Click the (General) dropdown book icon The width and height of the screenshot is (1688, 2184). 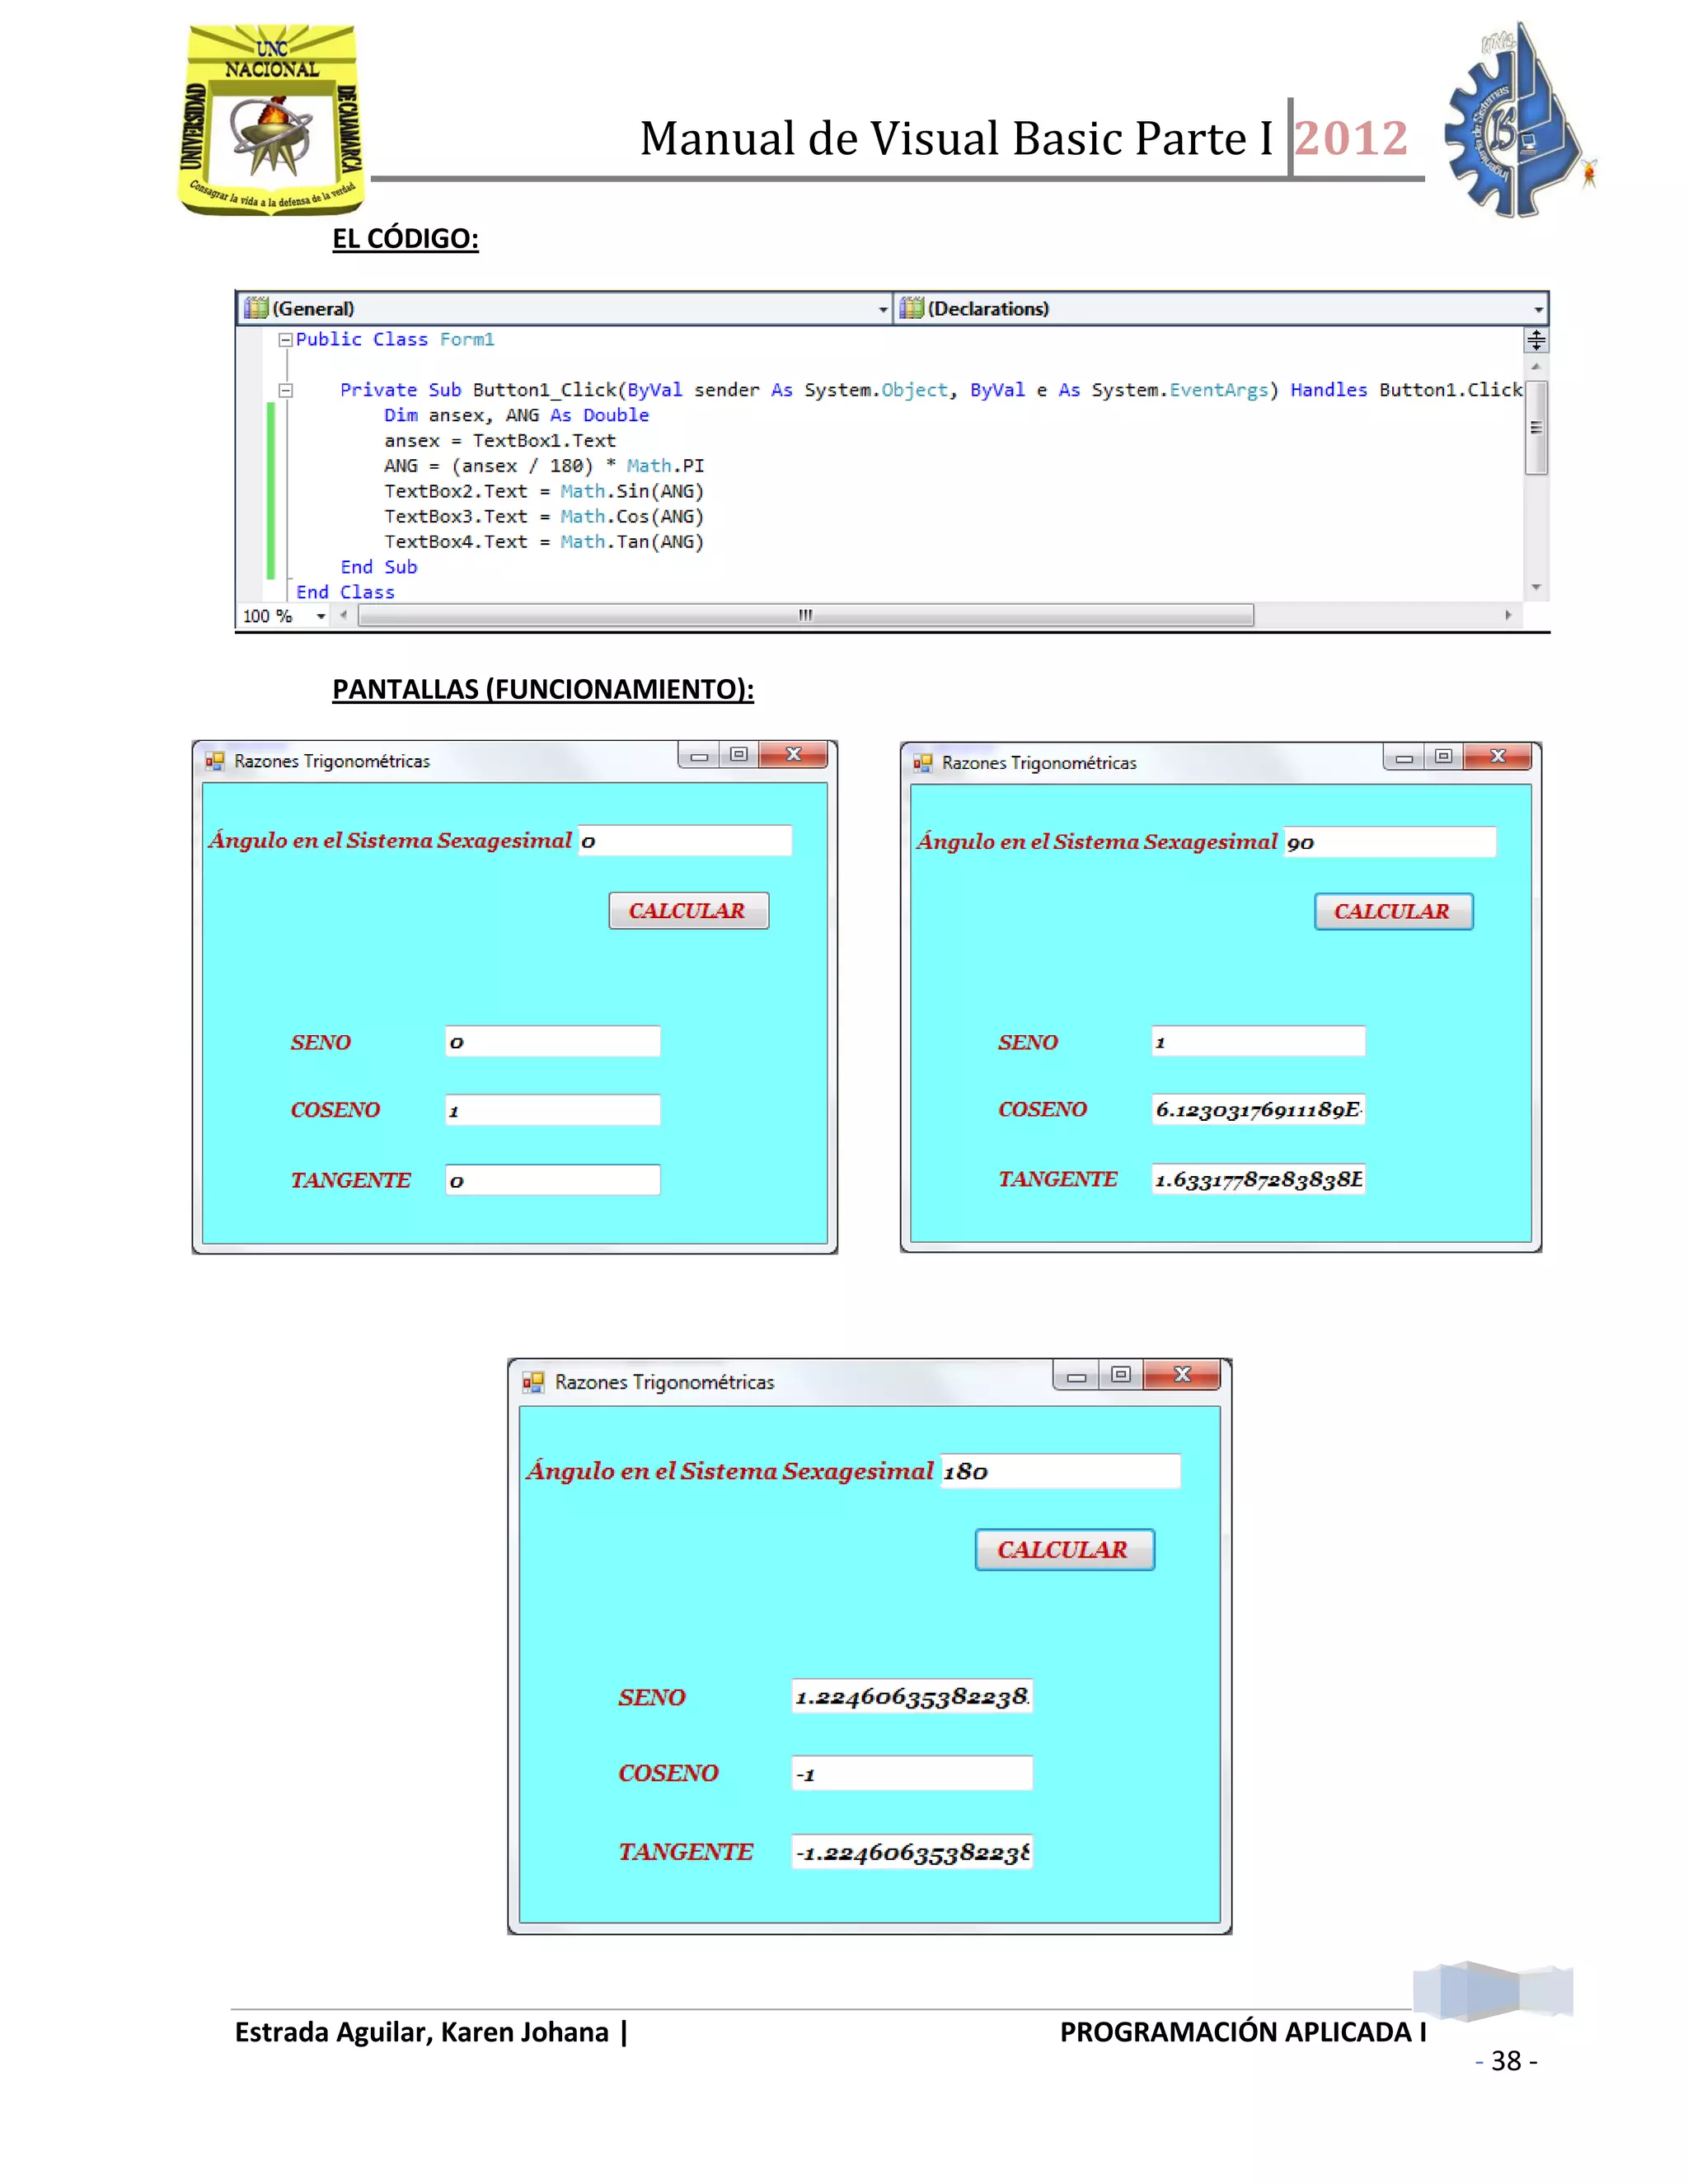[257, 308]
